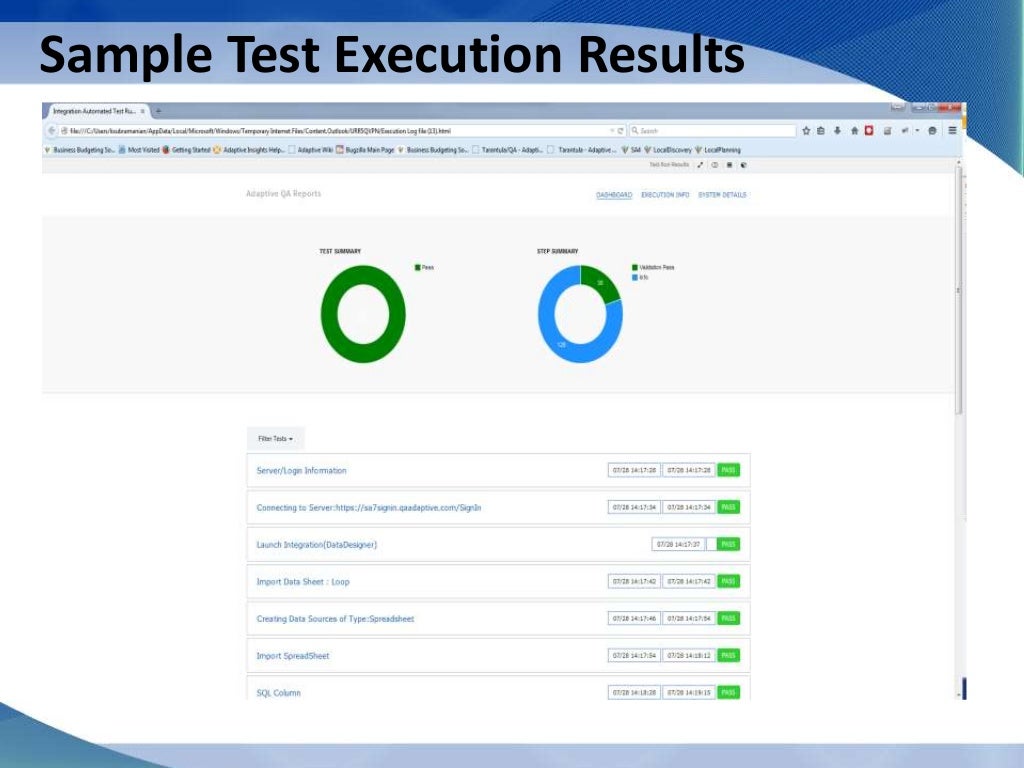Open the Adaptive Insights Help bookmark

pyautogui.click(x=249, y=150)
